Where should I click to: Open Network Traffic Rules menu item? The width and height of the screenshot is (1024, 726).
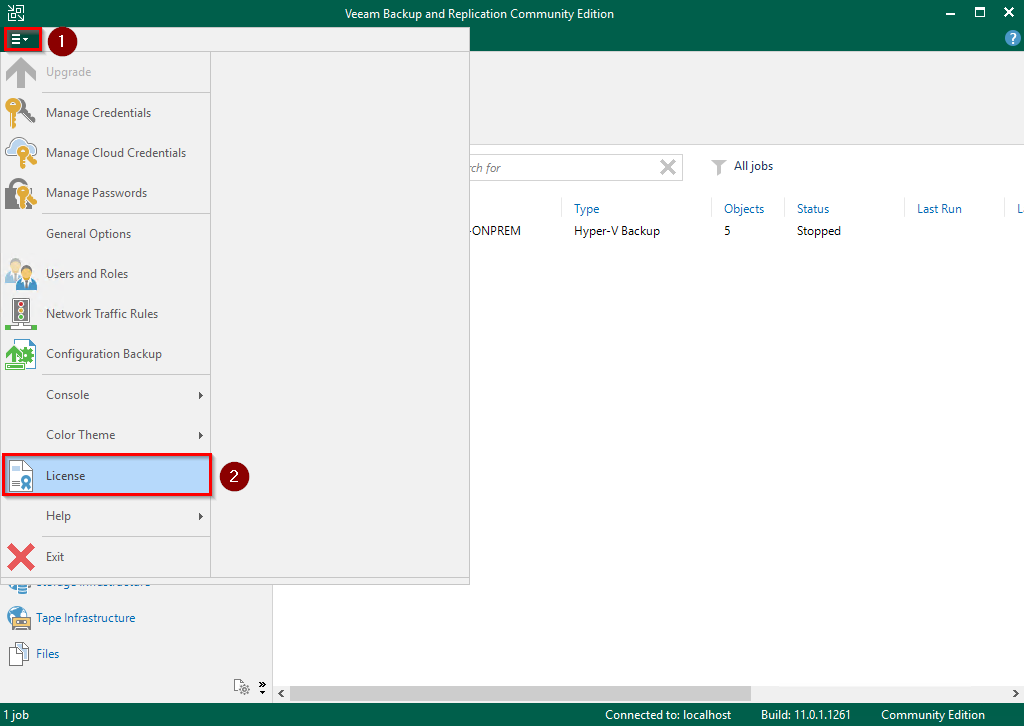106,314
